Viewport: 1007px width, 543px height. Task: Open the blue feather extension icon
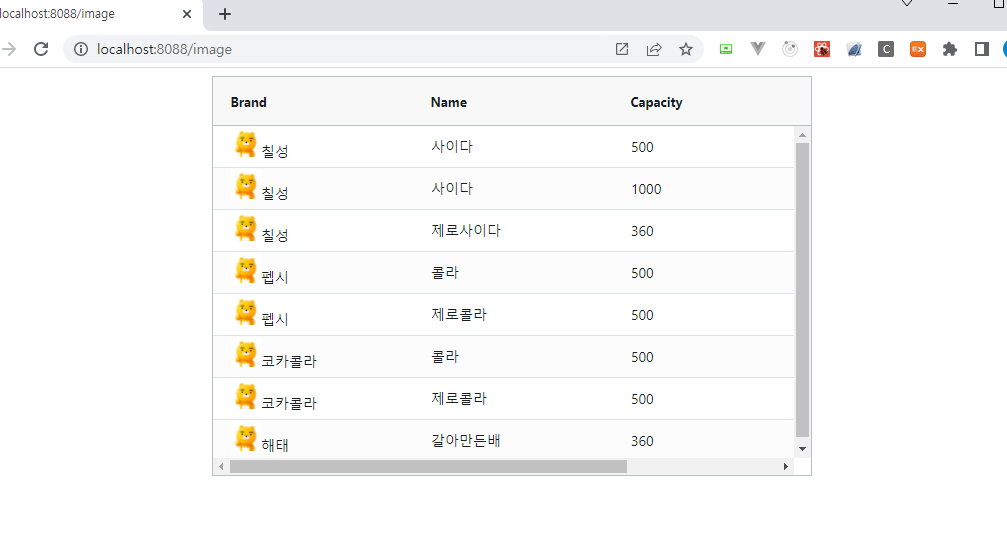point(854,49)
